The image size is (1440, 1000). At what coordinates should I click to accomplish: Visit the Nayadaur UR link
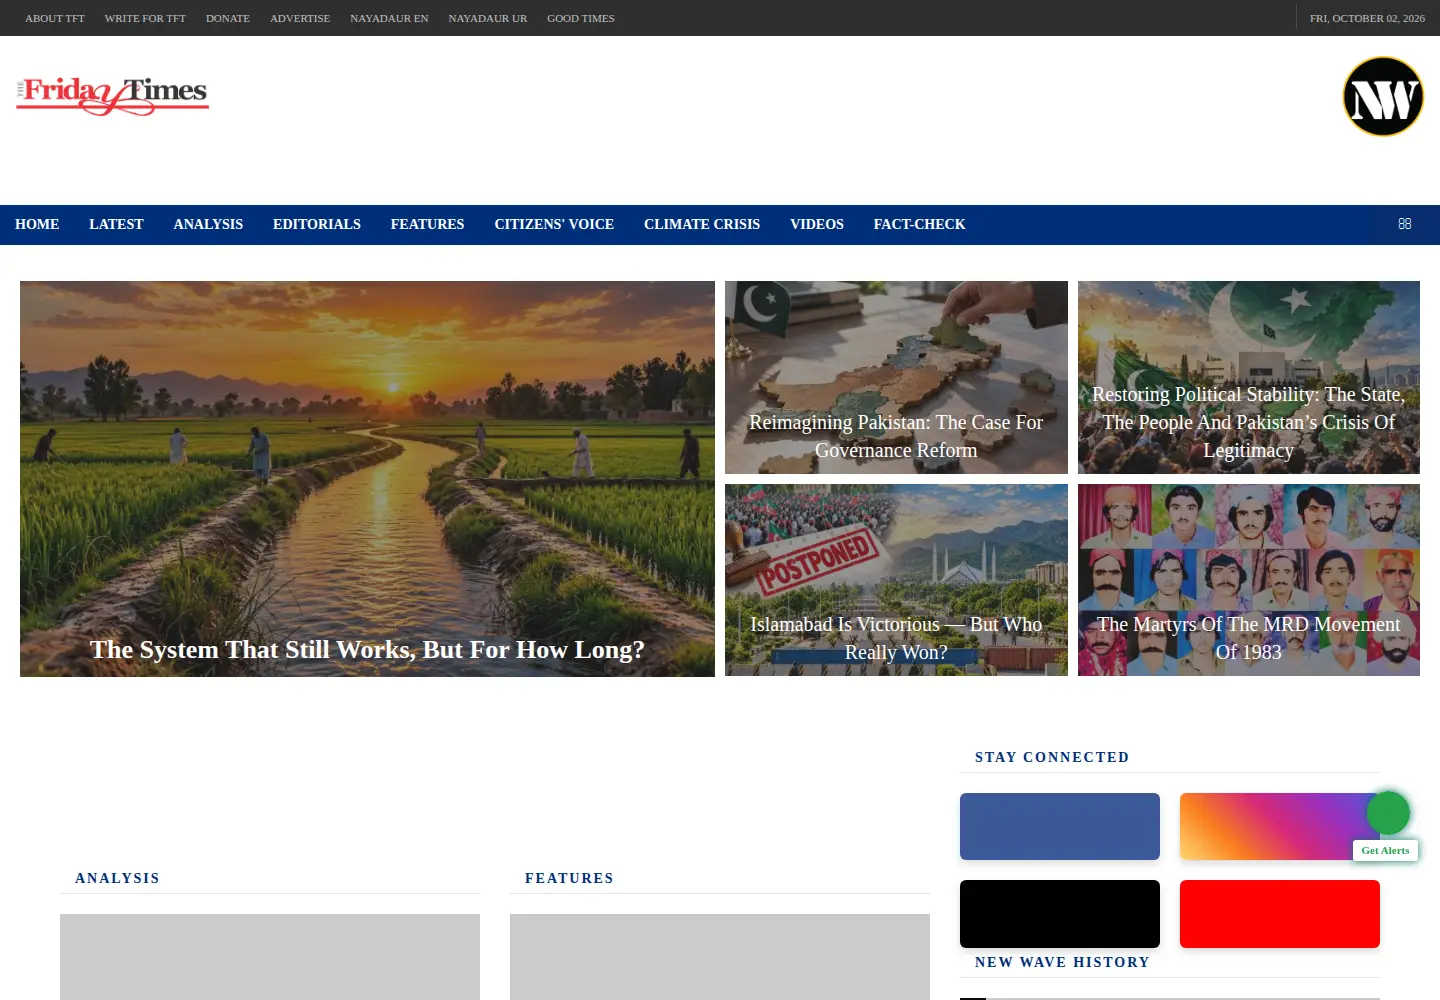click(488, 18)
